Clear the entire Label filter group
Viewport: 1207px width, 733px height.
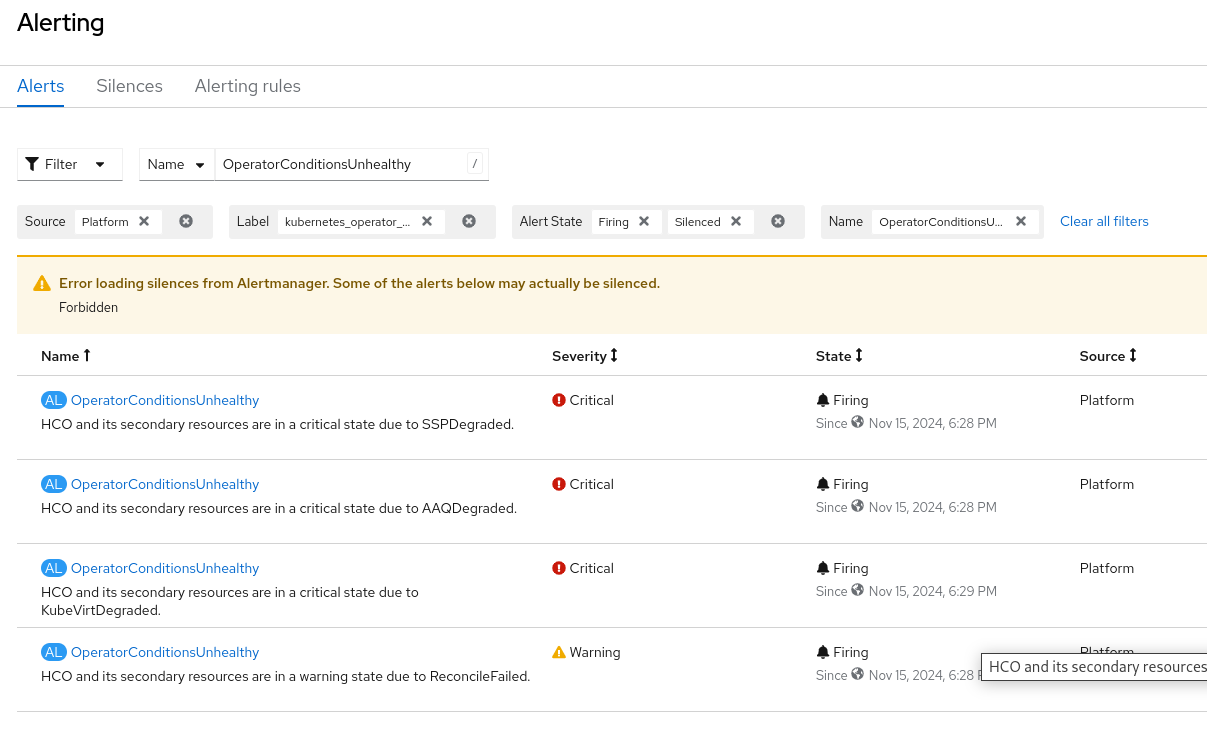coord(469,221)
